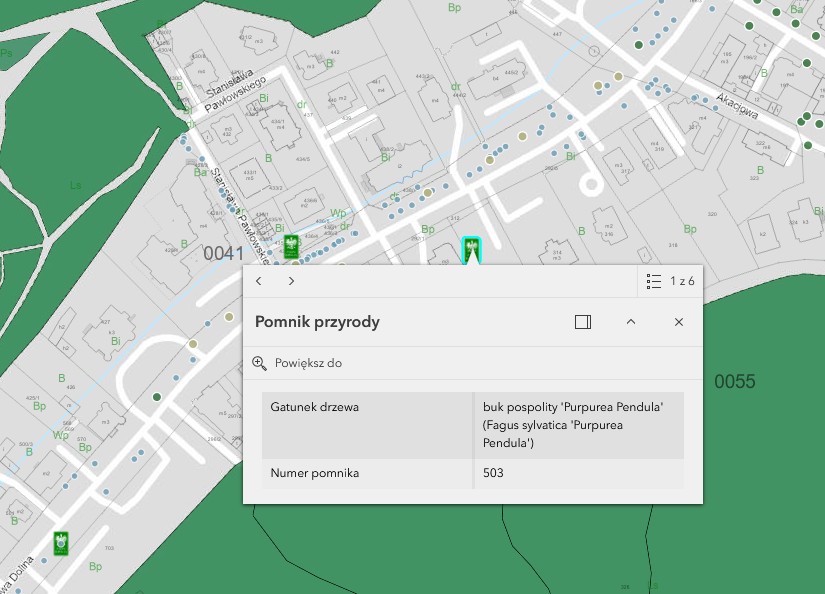Screen dimensions: 825x594
Task: Dock the Pomnik przyrody popup
Action: (x=584, y=322)
